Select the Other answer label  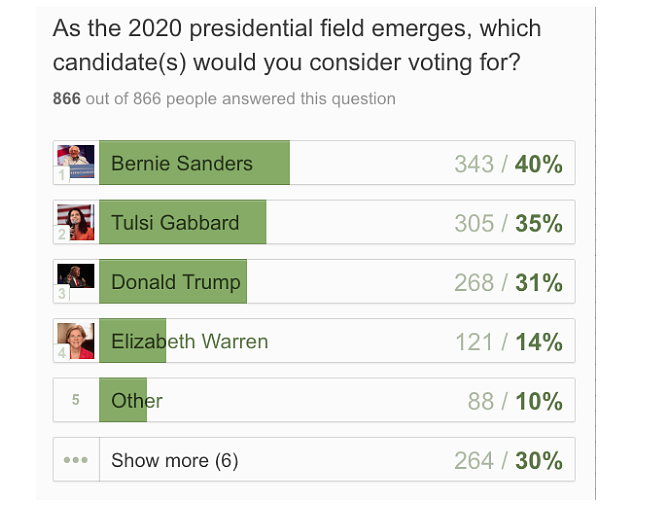(x=137, y=401)
